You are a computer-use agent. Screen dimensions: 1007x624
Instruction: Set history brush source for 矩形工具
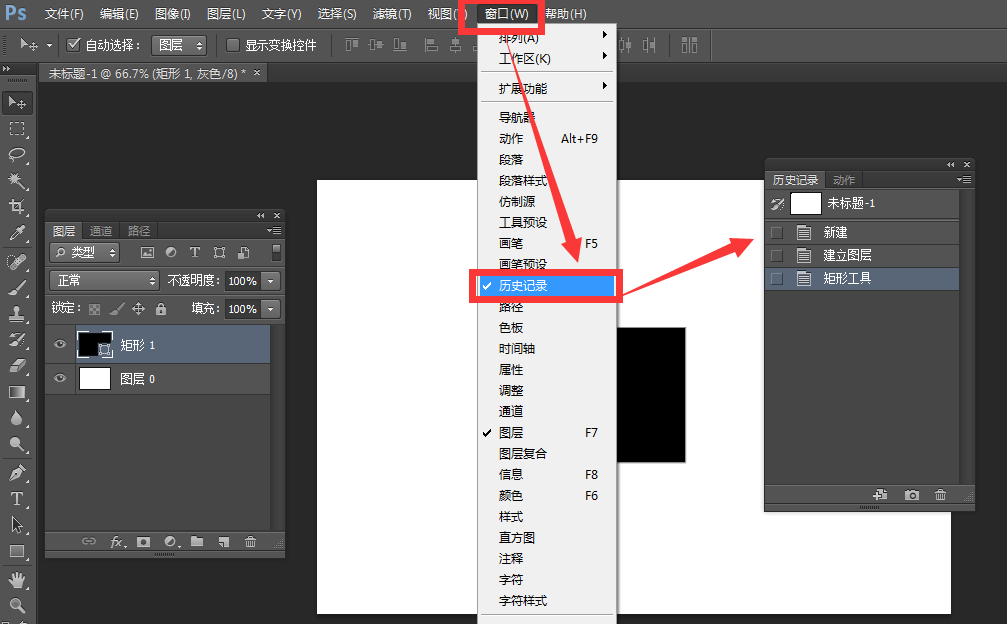coord(776,279)
